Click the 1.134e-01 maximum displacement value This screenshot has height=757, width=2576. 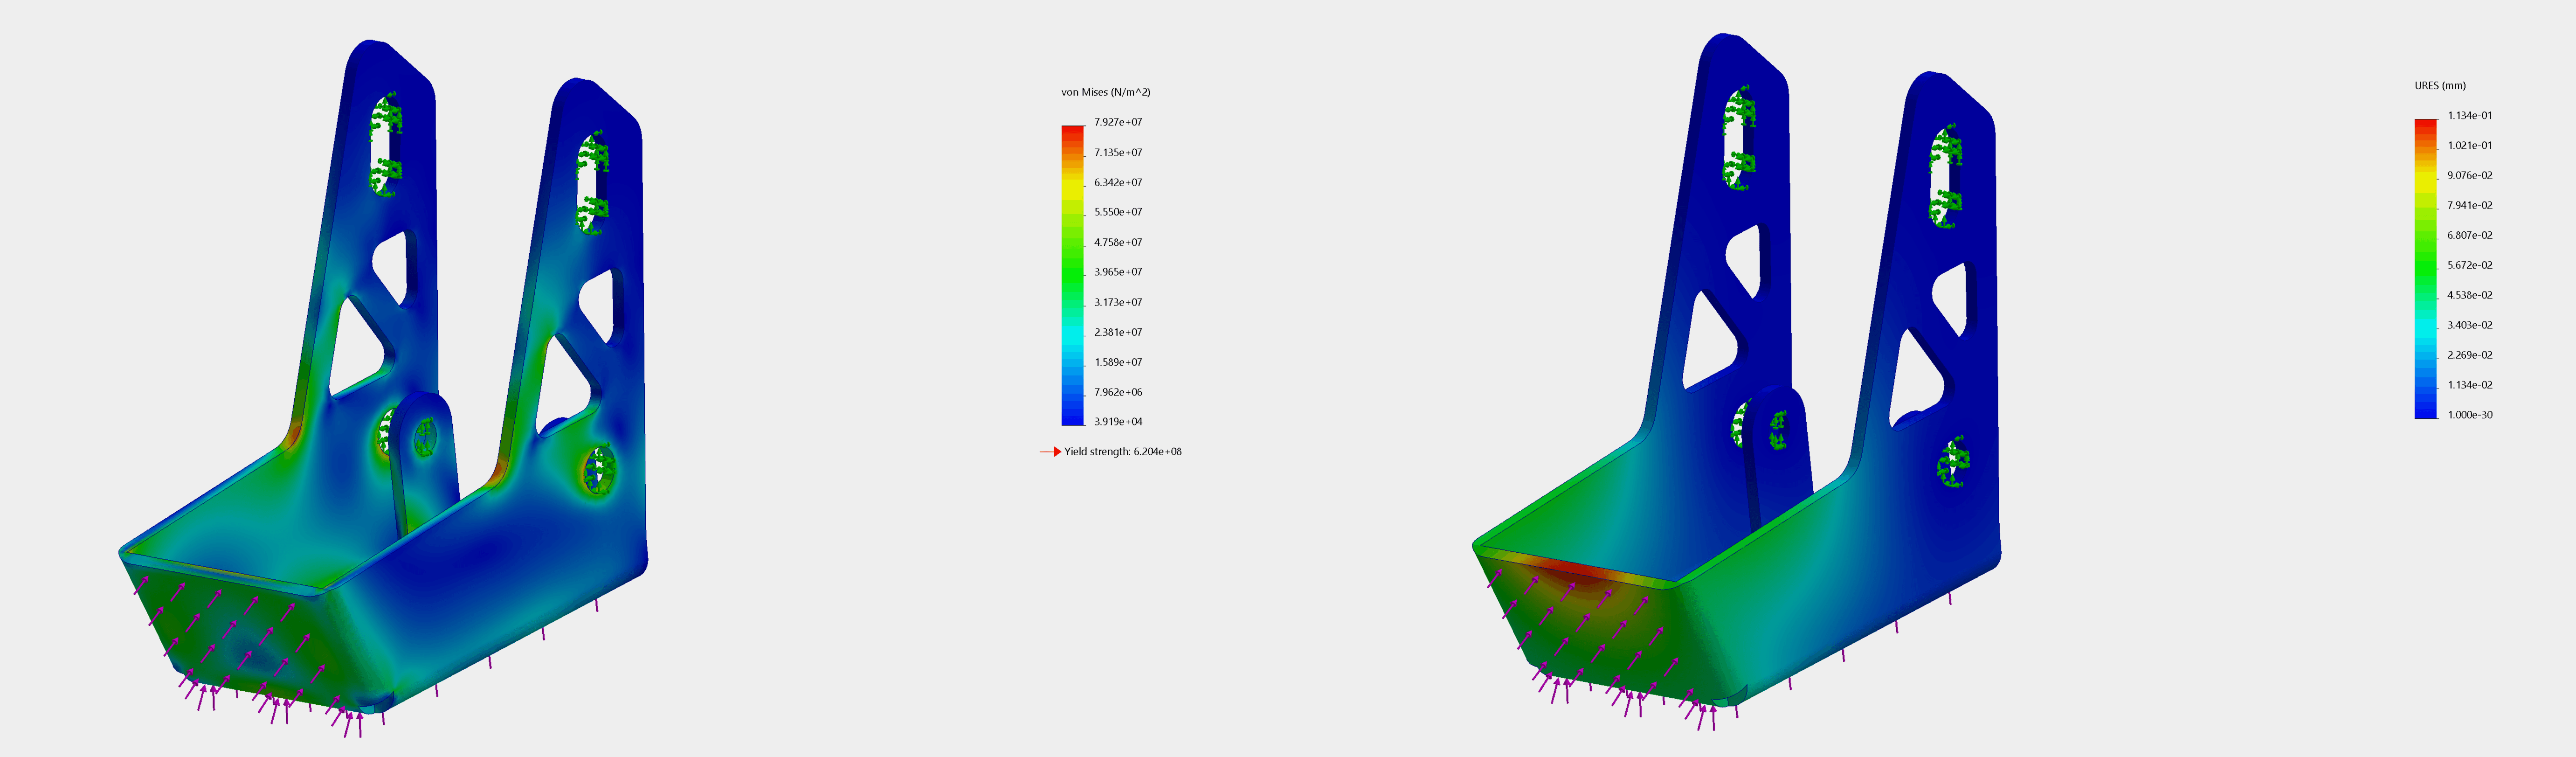(x=2469, y=116)
